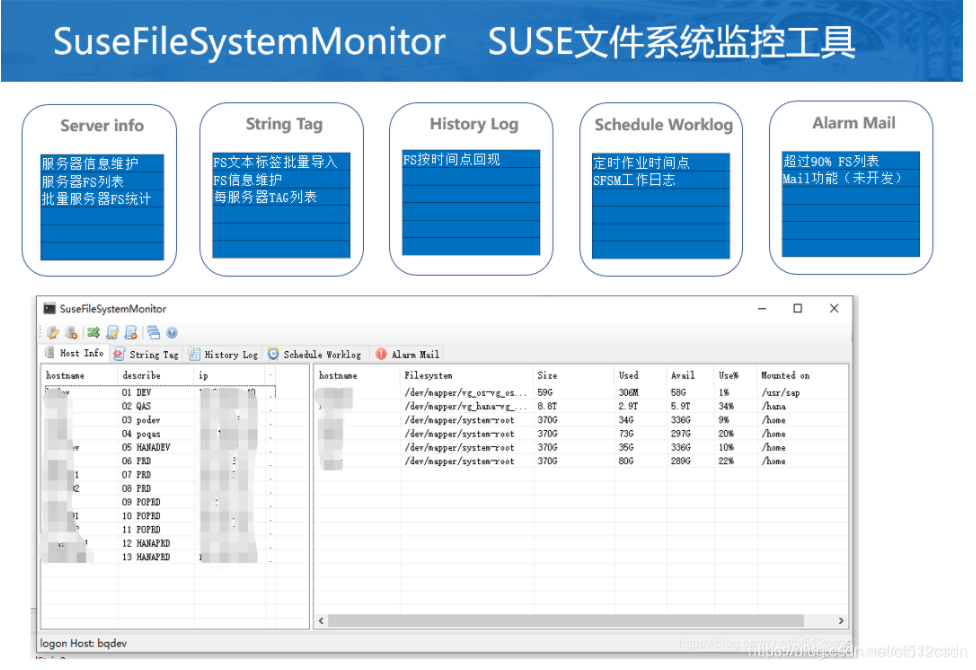This screenshot has height=670, width=976.
Task: Click the Used column header
Action: click(x=640, y=375)
